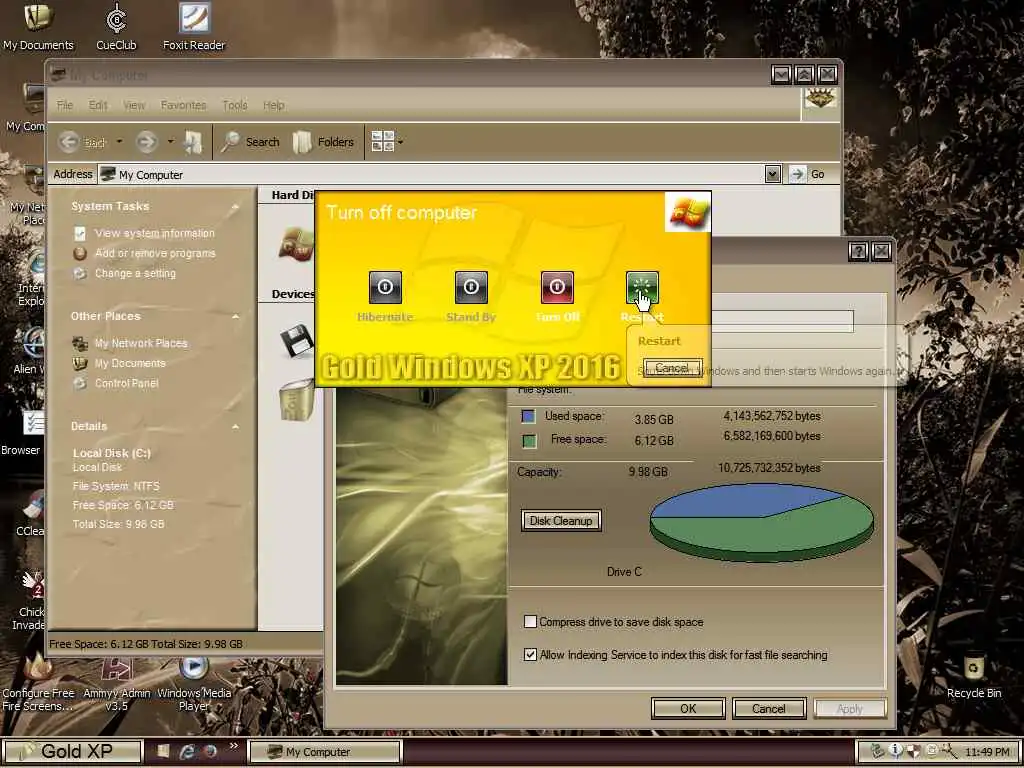Screen dimensions: 1024x768
Task: Click the clock showing 11:49 PM
Action: coord(987,752)
